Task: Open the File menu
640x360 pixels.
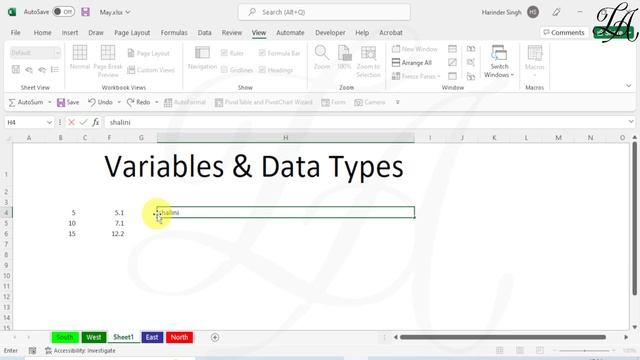Action: coord(16,33)
